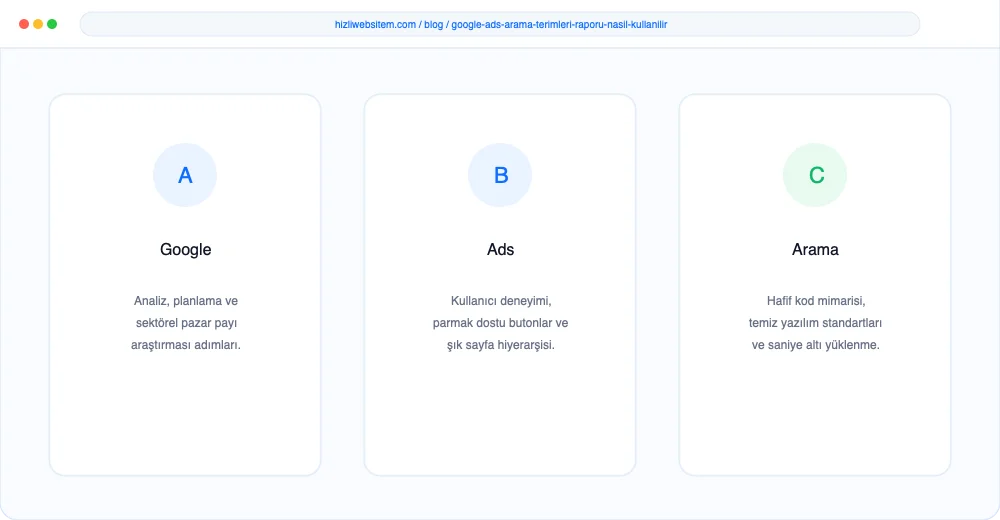1000x520 pixels.
Task: Click text 'temiz yazılım standartları'
Action: tap(816, 323)
